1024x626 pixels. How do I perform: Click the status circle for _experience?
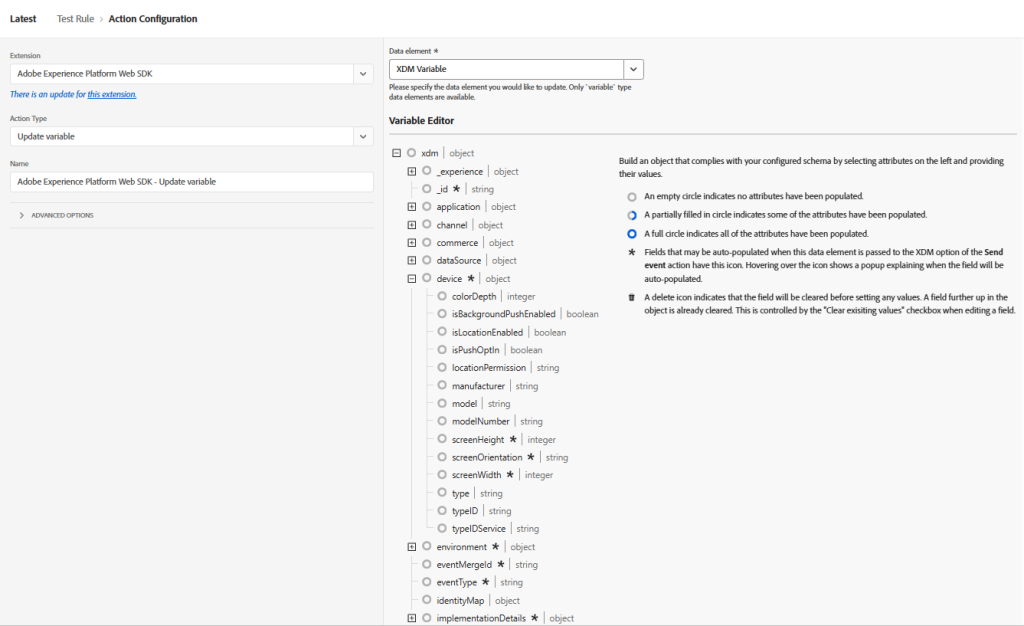(426, 171)
